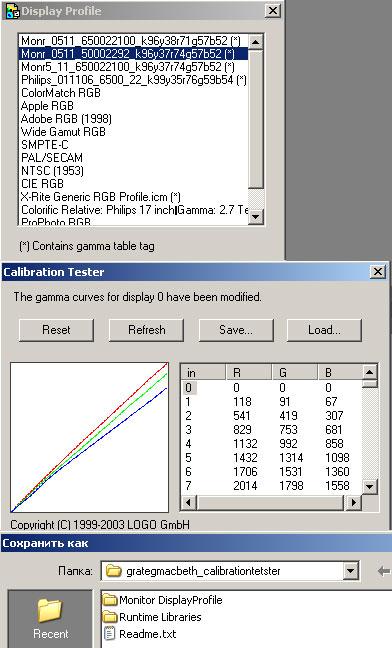The width and height of the screenshot is (392, 648).
Task: Click the R column header
Action: coord(249,373)
